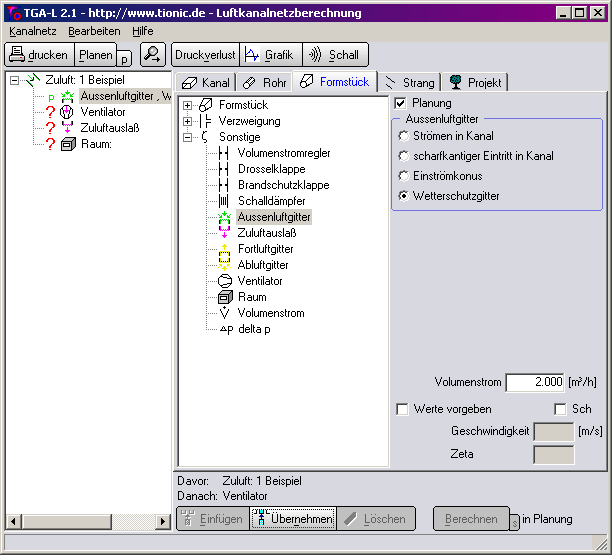Uncheck the Planung checkbox
The height and width of the screenshot is (555, 612).
point(401,103)
